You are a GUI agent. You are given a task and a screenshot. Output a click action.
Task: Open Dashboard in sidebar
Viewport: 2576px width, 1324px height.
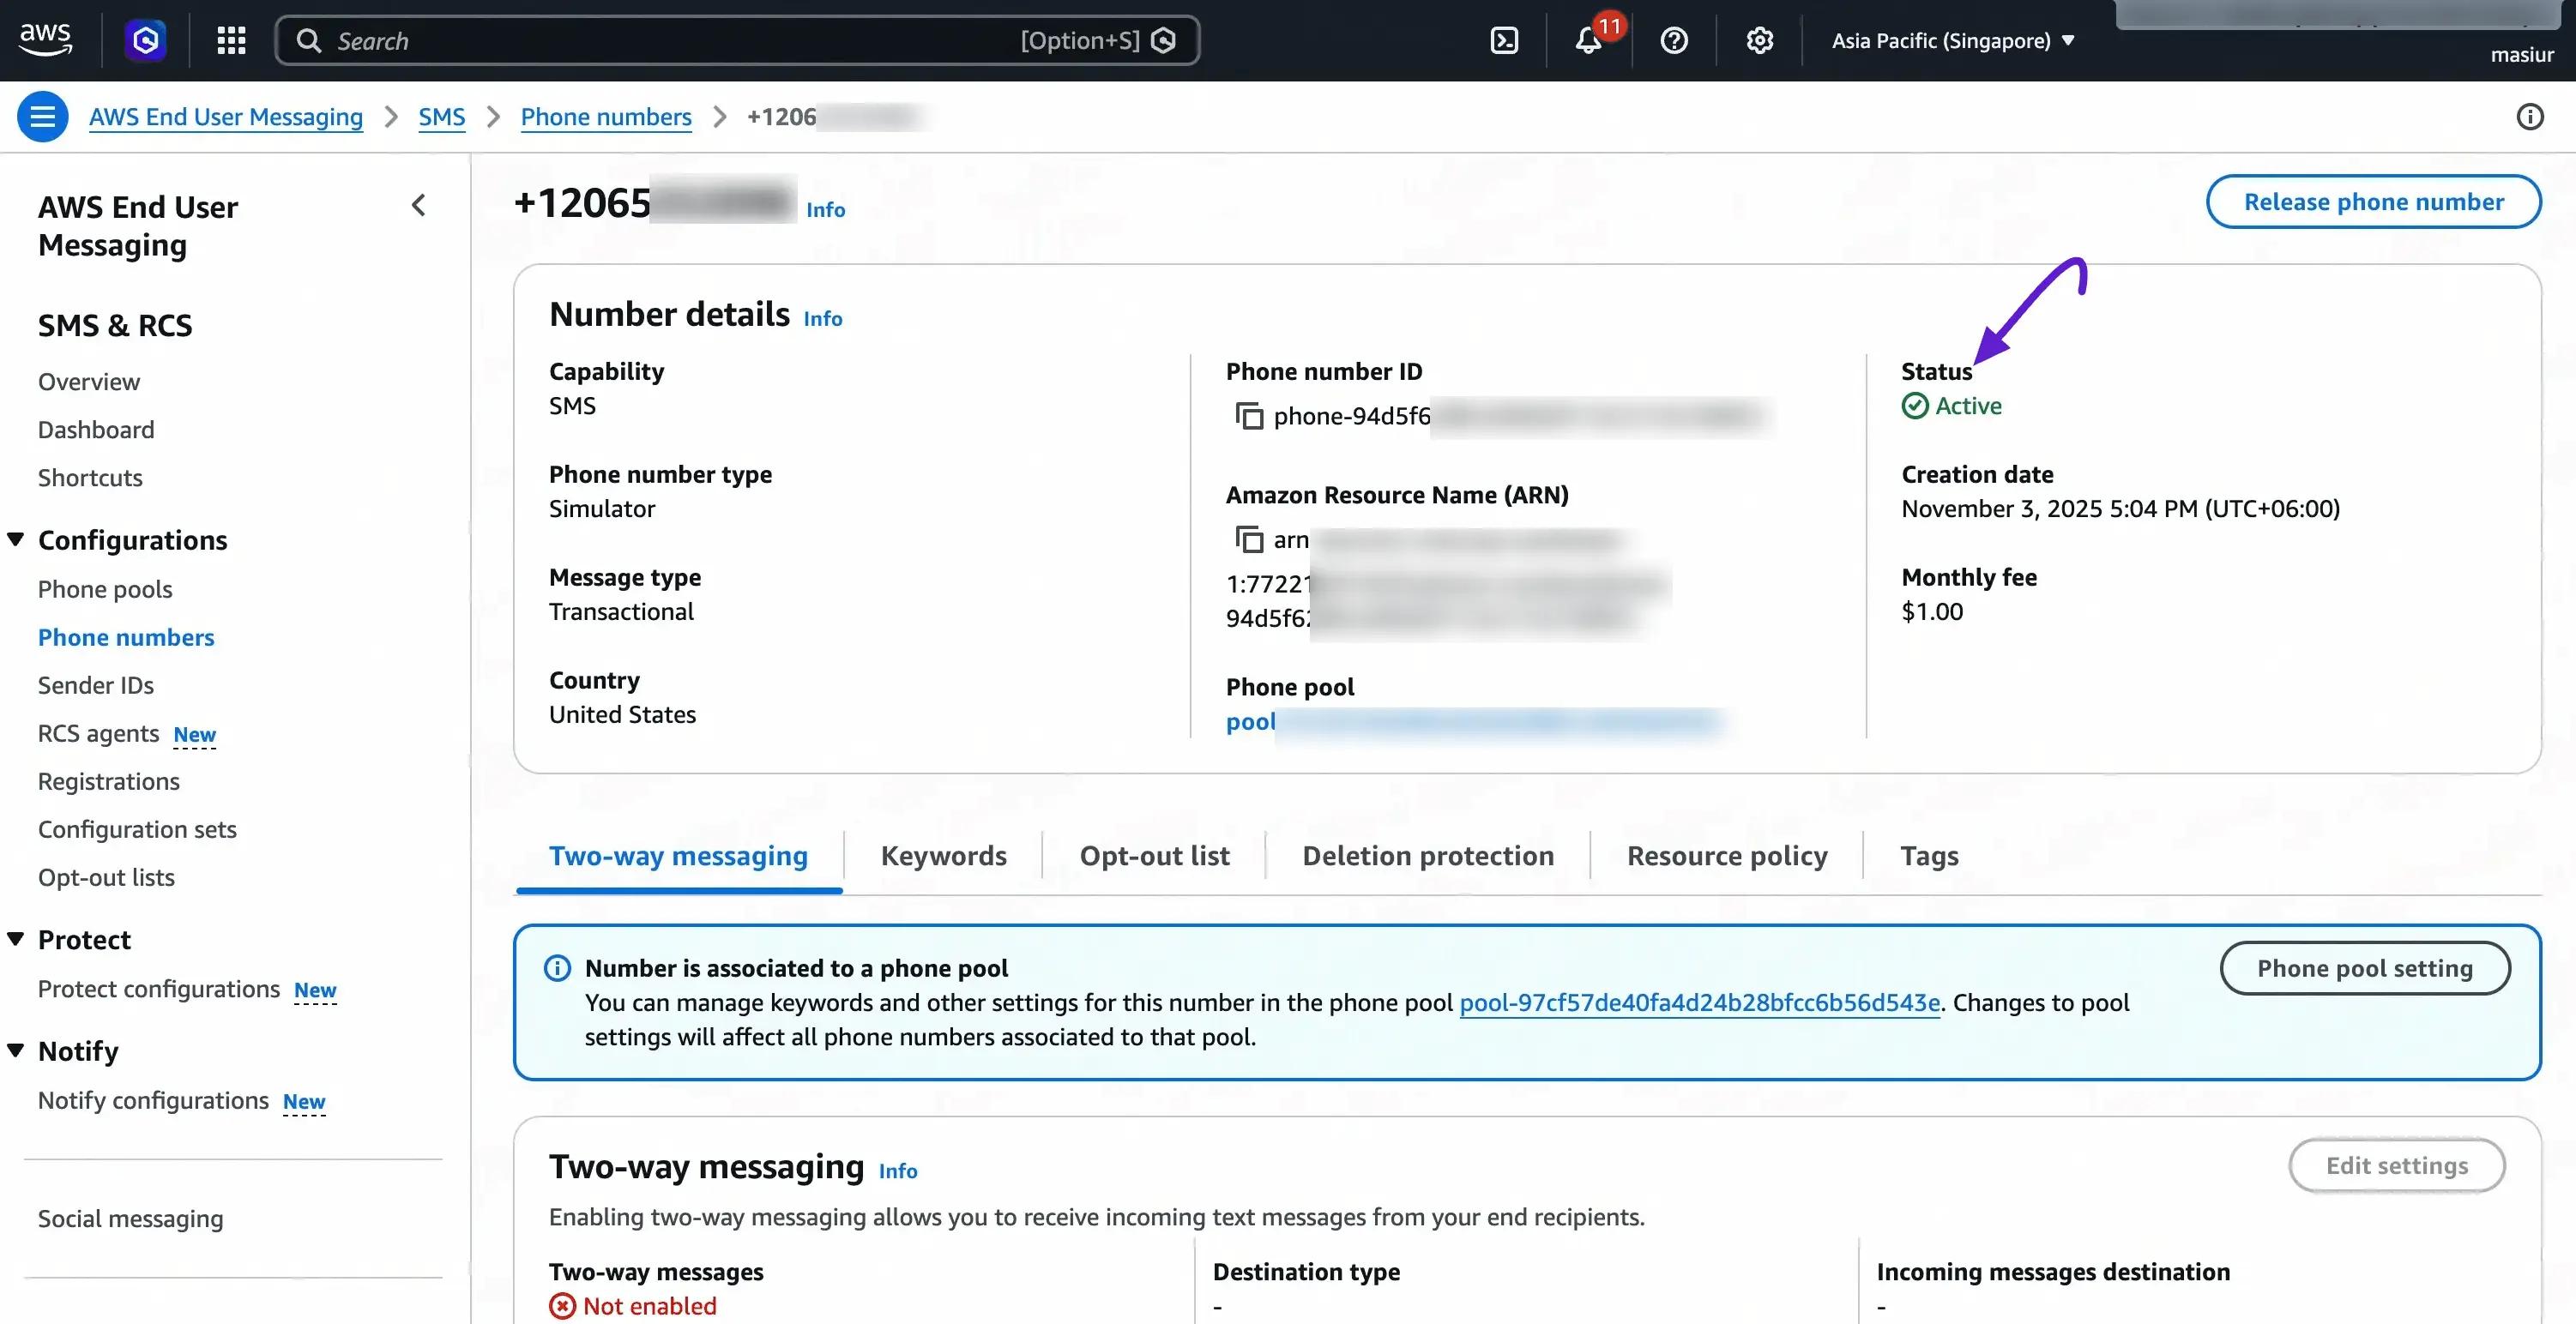click(96, 429)
